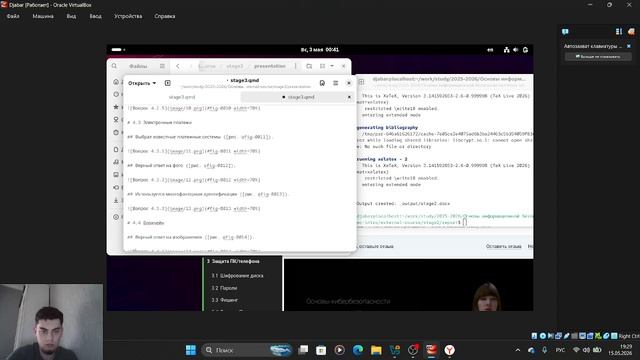
Task: Show hidden tray icons chevron
Action: pyautogui.click(x=518, y=350)
